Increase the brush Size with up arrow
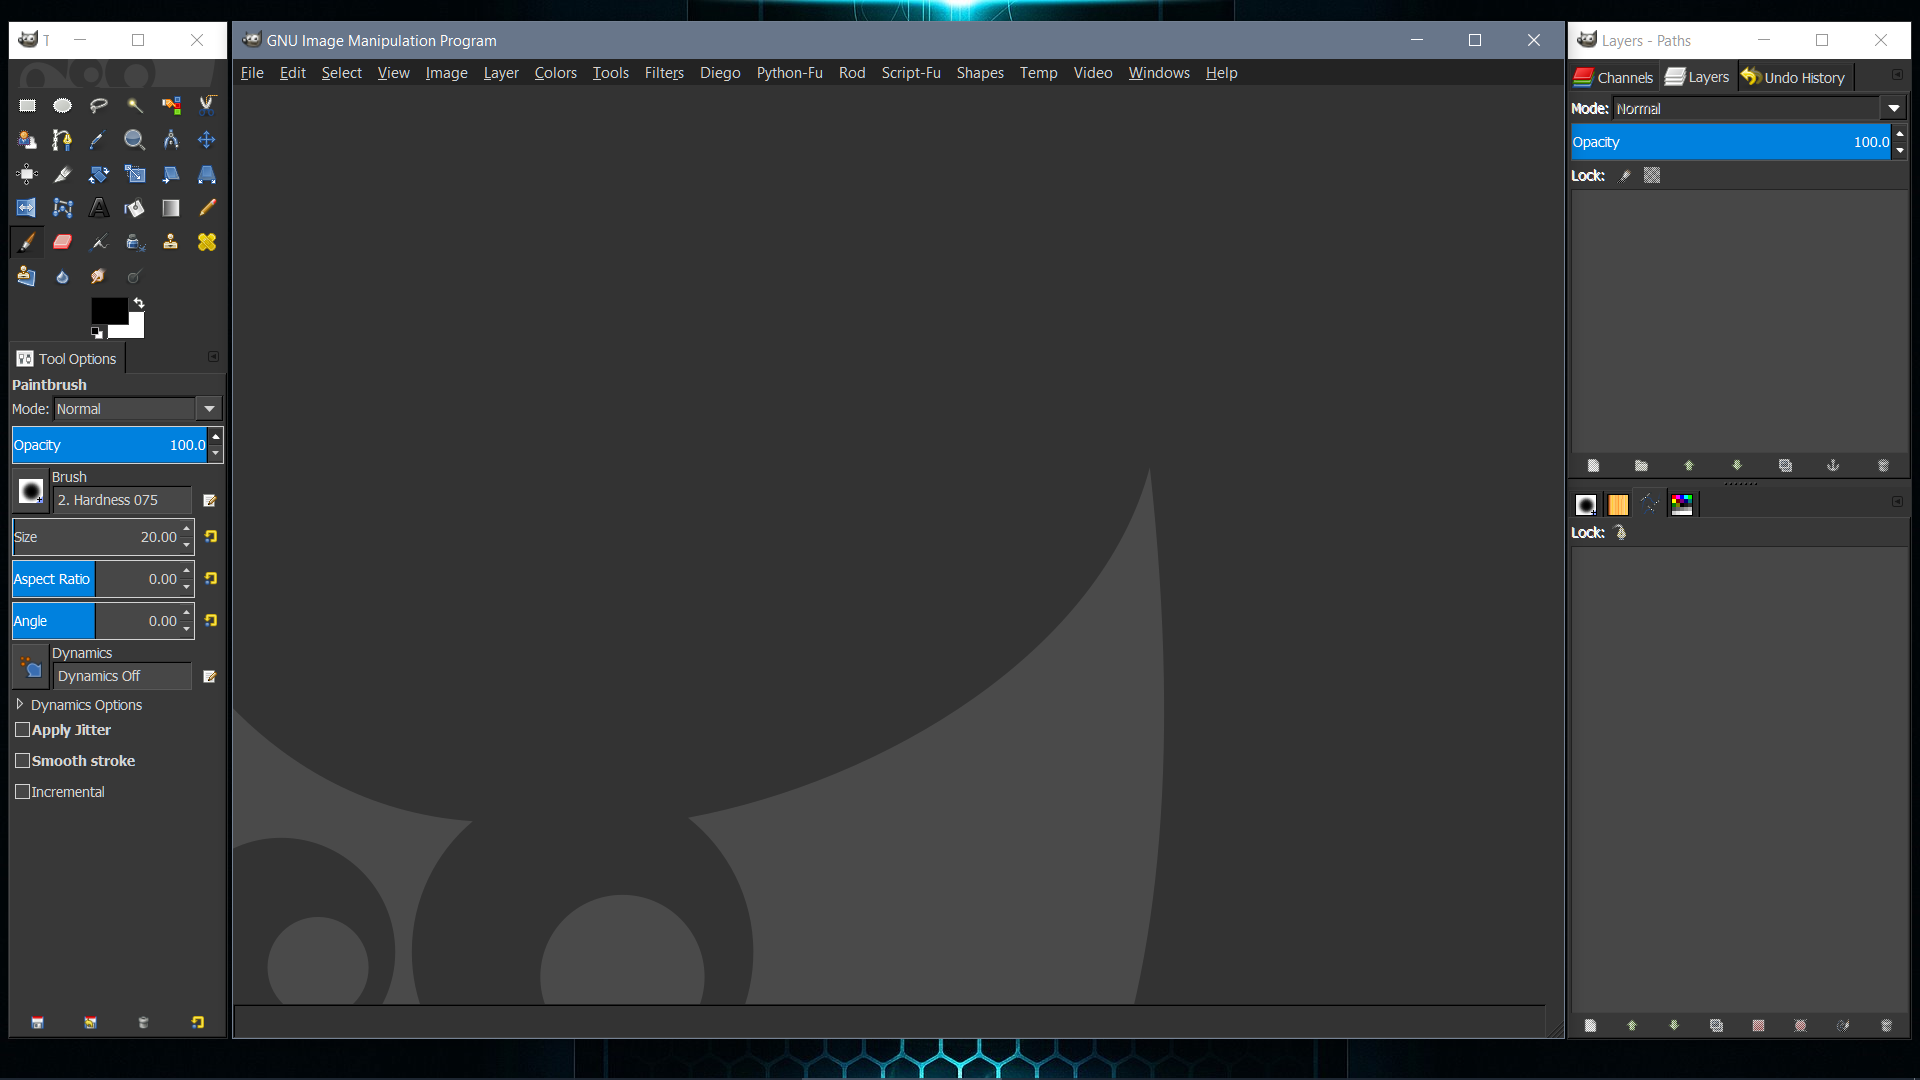Screen dimensions: 1920x1080 point(187,529)
